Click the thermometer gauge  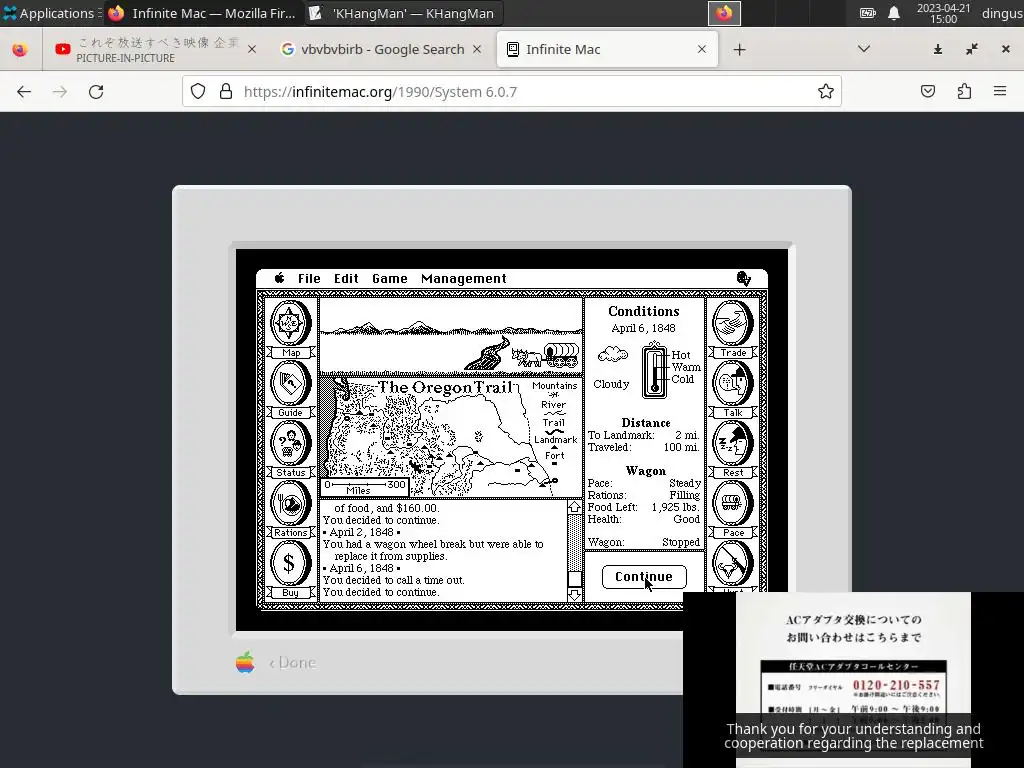point(654,370)
